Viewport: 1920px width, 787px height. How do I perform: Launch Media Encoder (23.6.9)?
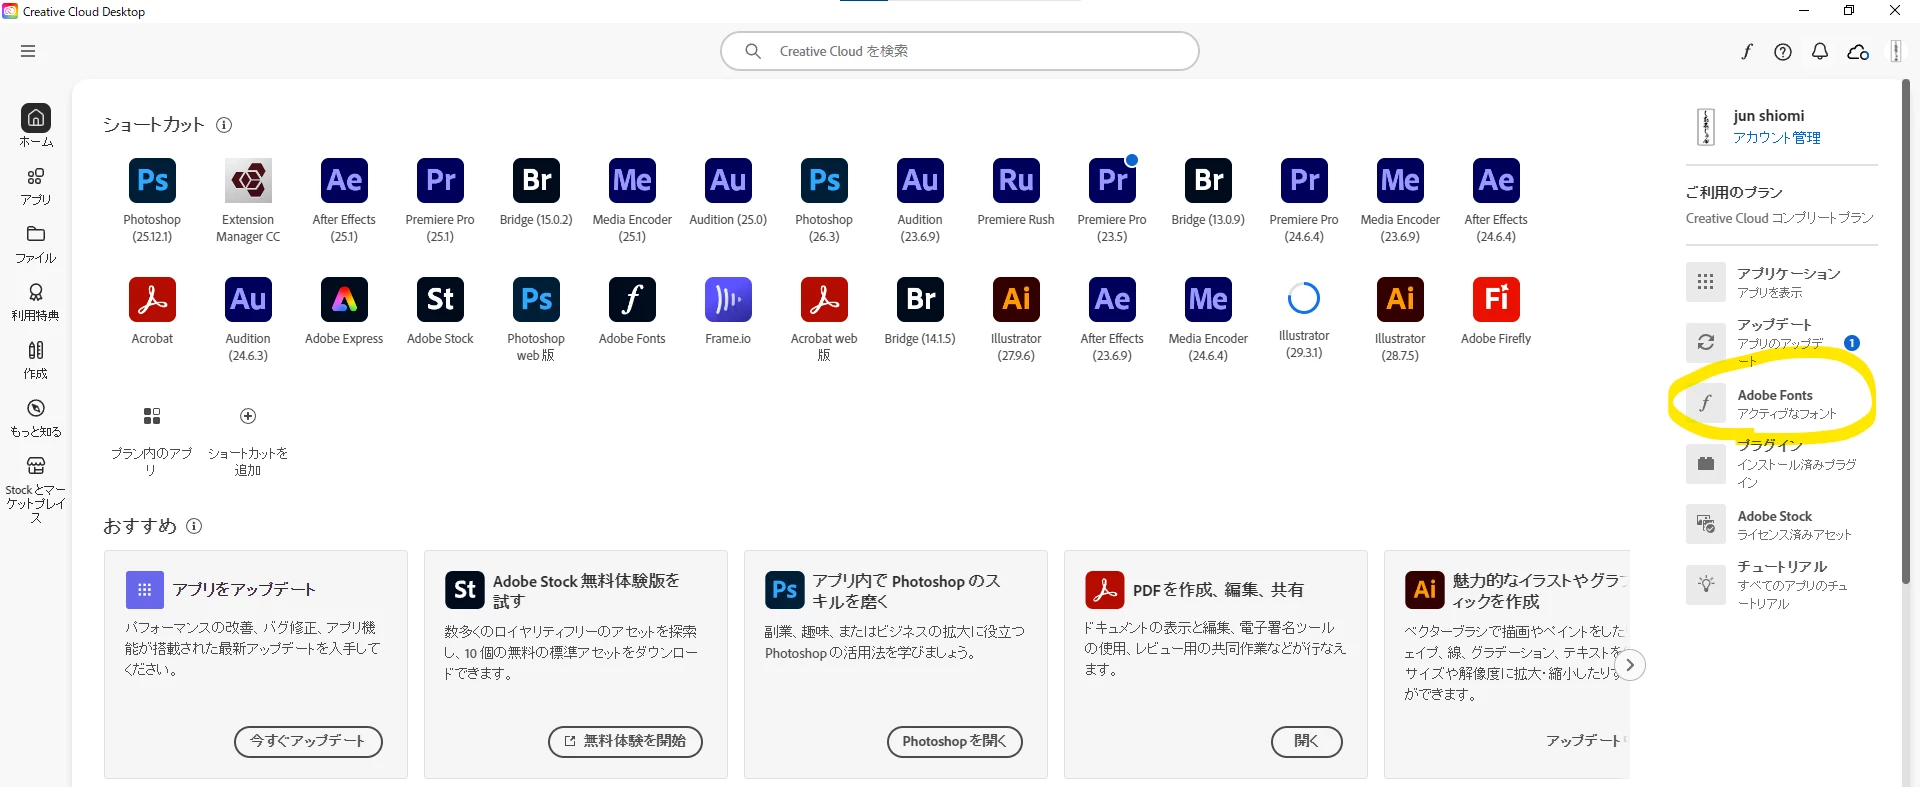[1400, 181]
